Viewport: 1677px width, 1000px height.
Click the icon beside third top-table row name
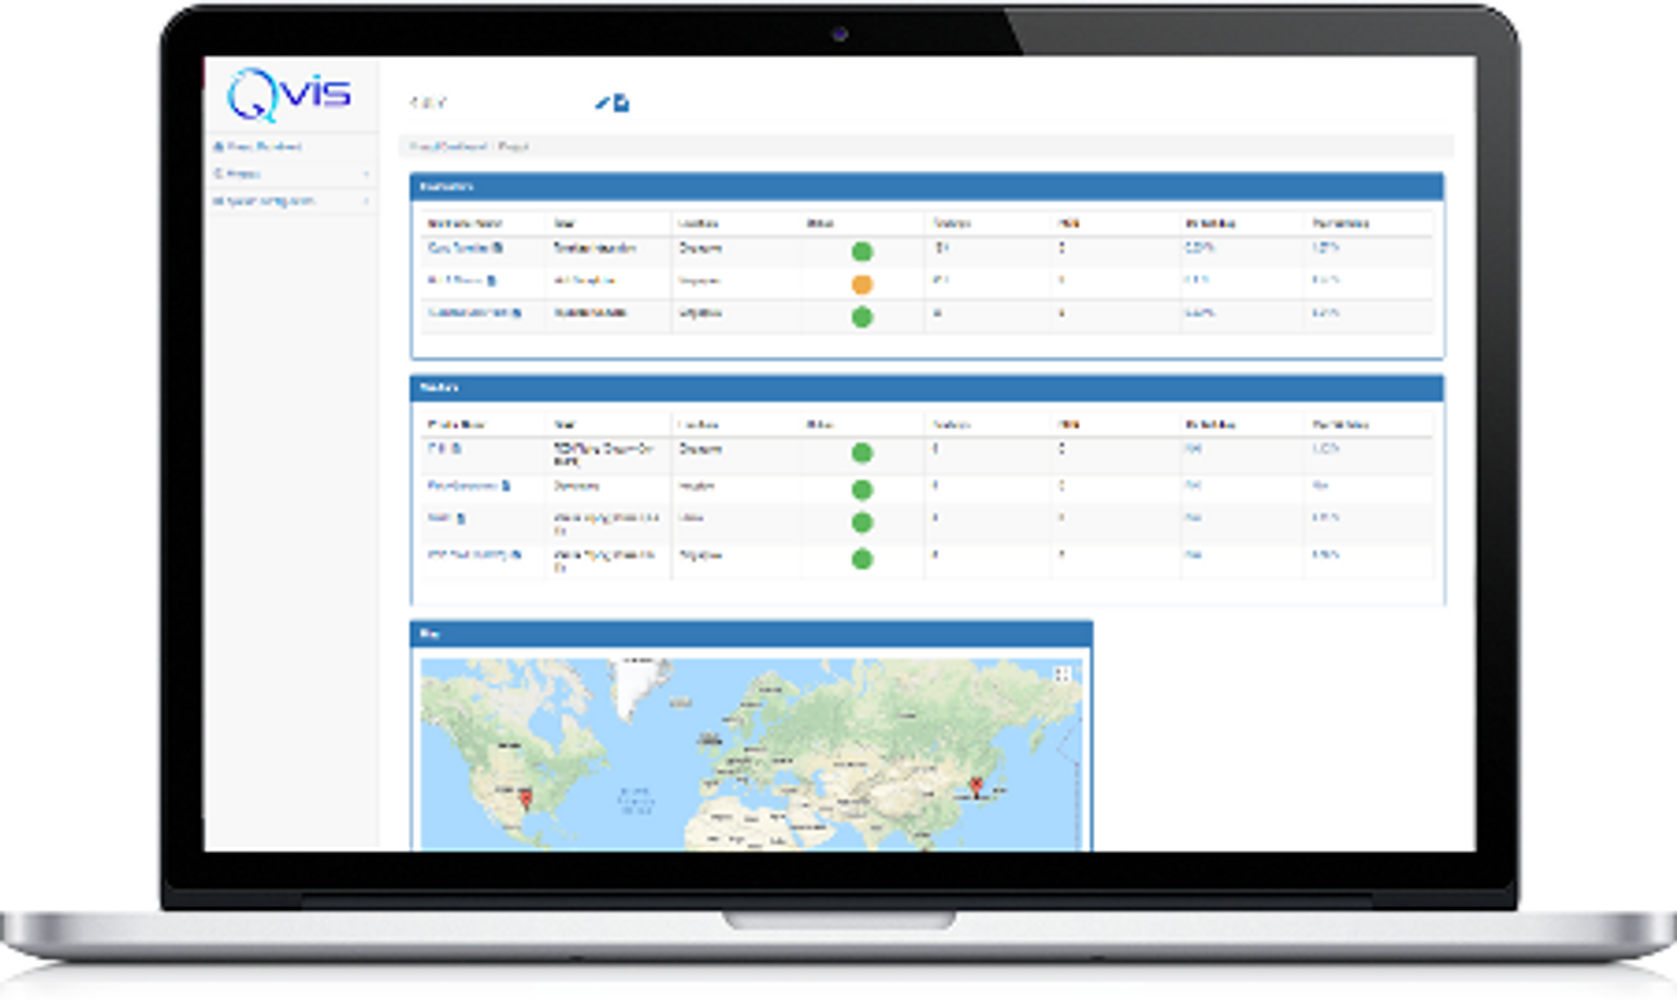[517, 313]
